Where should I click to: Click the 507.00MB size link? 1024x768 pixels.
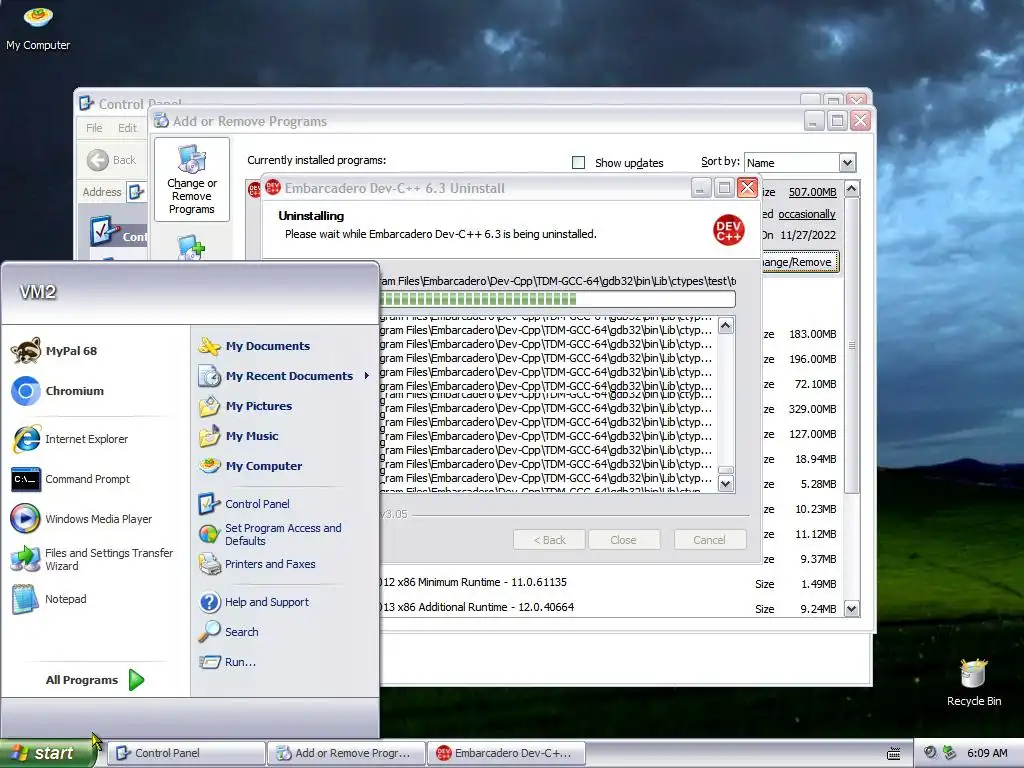point(812,192)
